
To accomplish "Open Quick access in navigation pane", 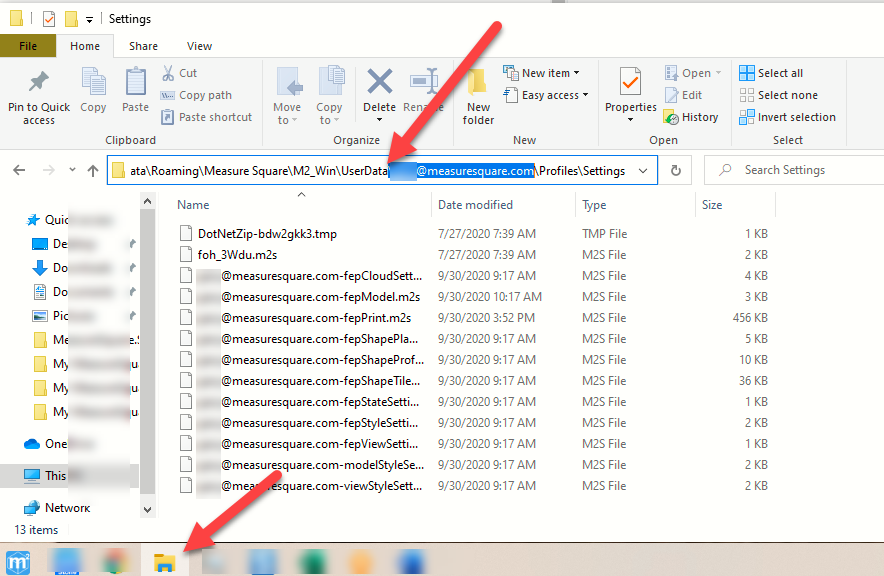I will (68, 220).
